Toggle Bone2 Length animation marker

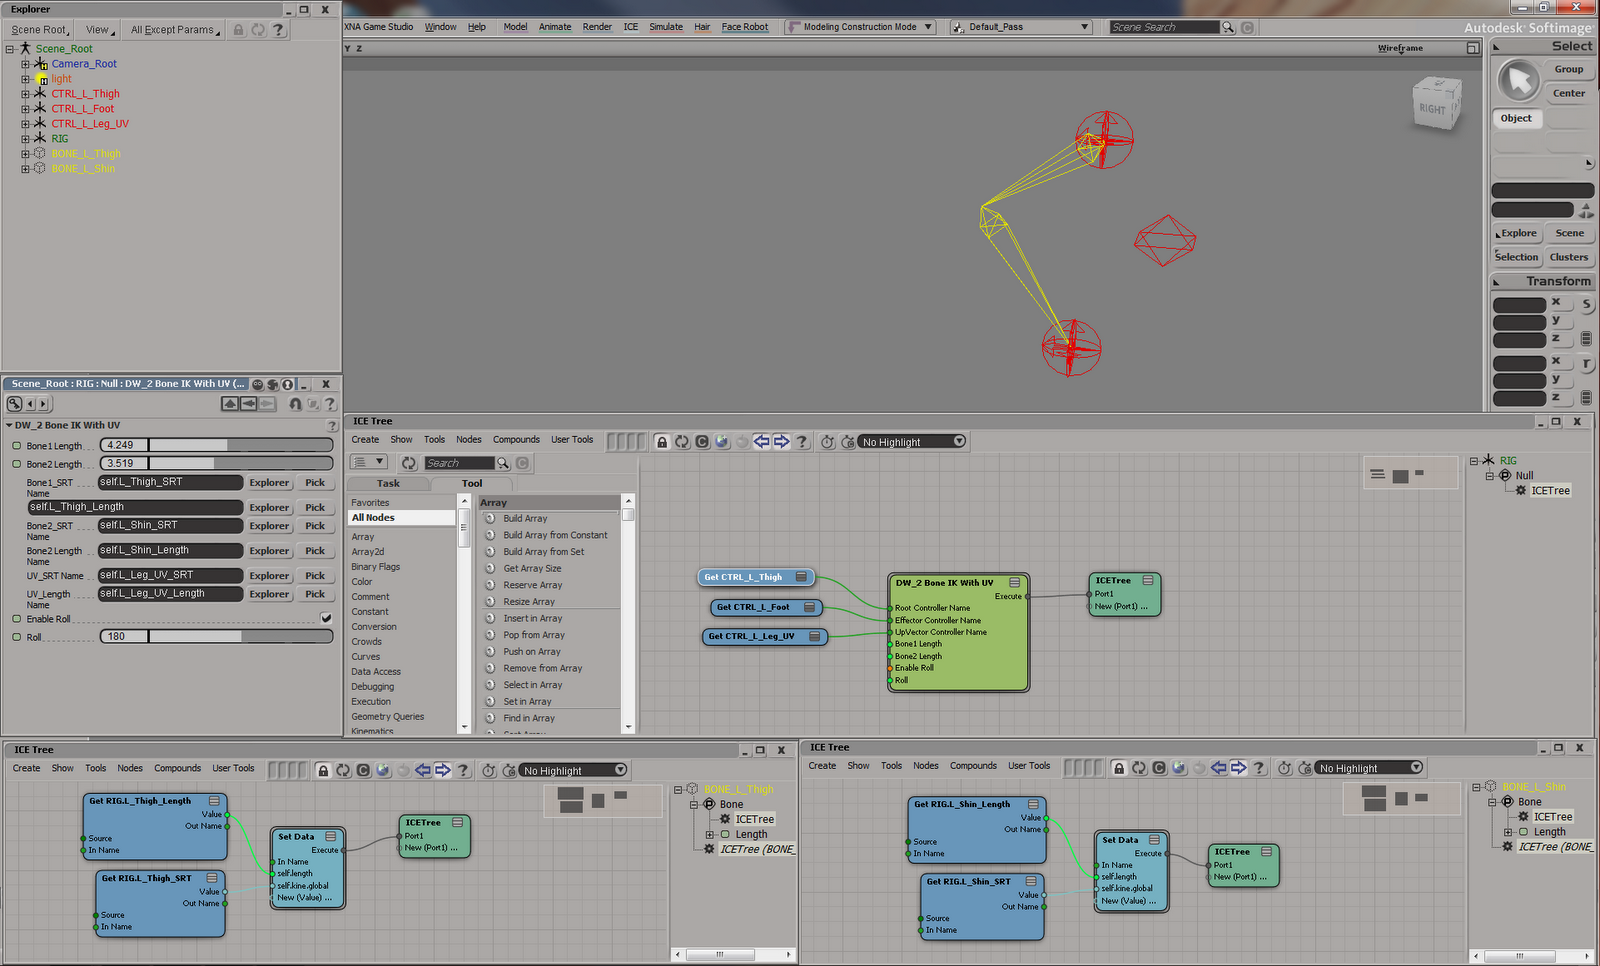tap(16, 464)
